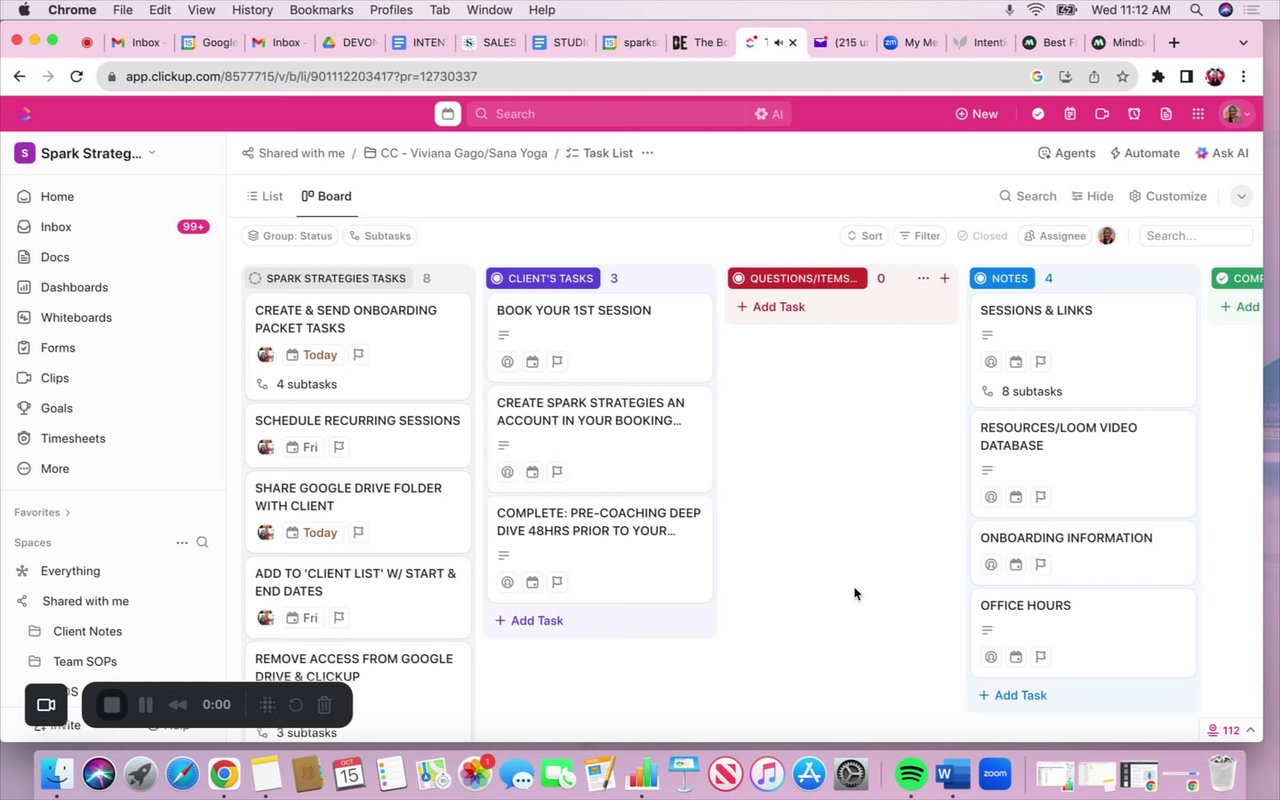Screen dimensions: 1280x800
Task: Open Ask AI
Action: coord(1222,153)
